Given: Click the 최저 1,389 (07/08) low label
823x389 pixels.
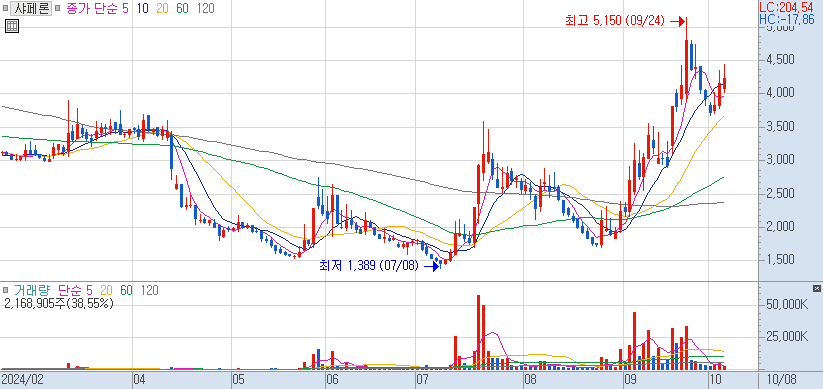Looking at the screenshot, I should tap(369, 266).
